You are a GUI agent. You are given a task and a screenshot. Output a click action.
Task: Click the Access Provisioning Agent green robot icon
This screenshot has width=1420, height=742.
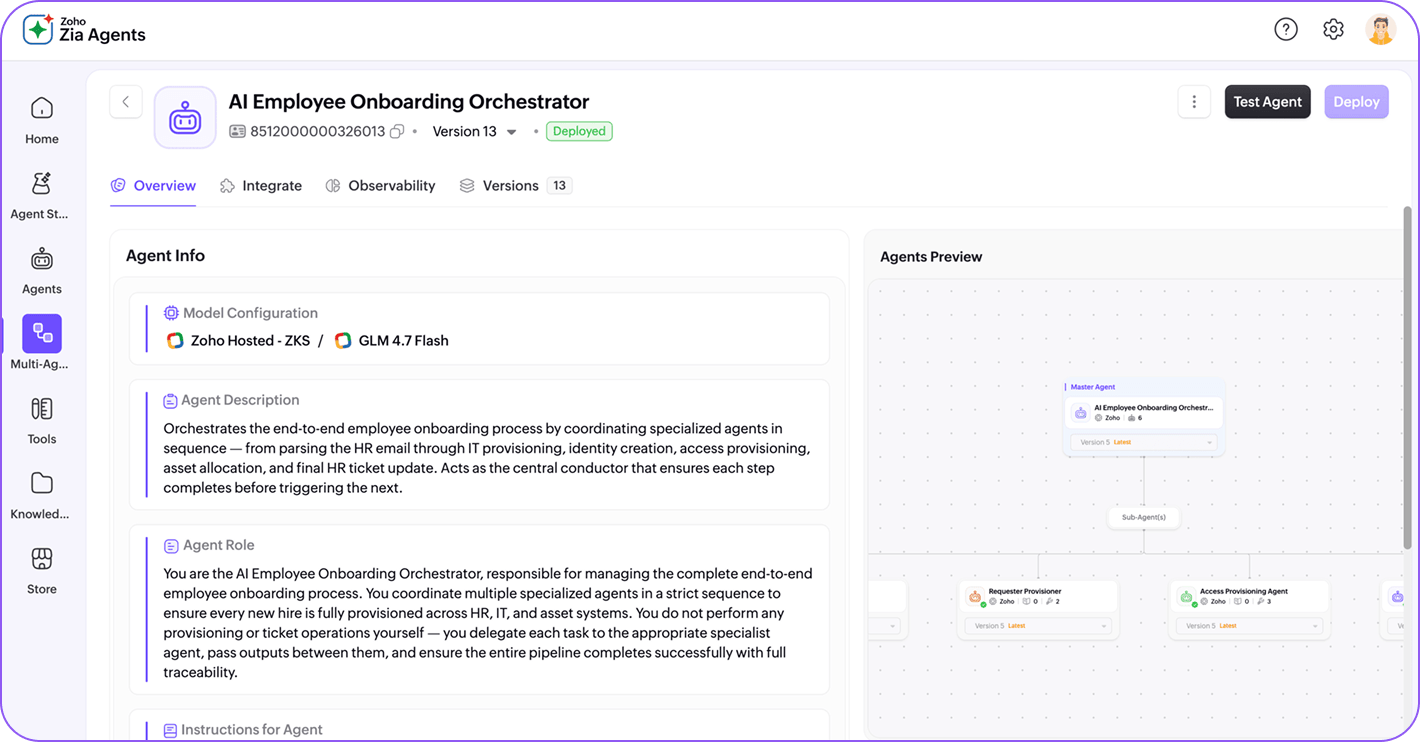1186,597
